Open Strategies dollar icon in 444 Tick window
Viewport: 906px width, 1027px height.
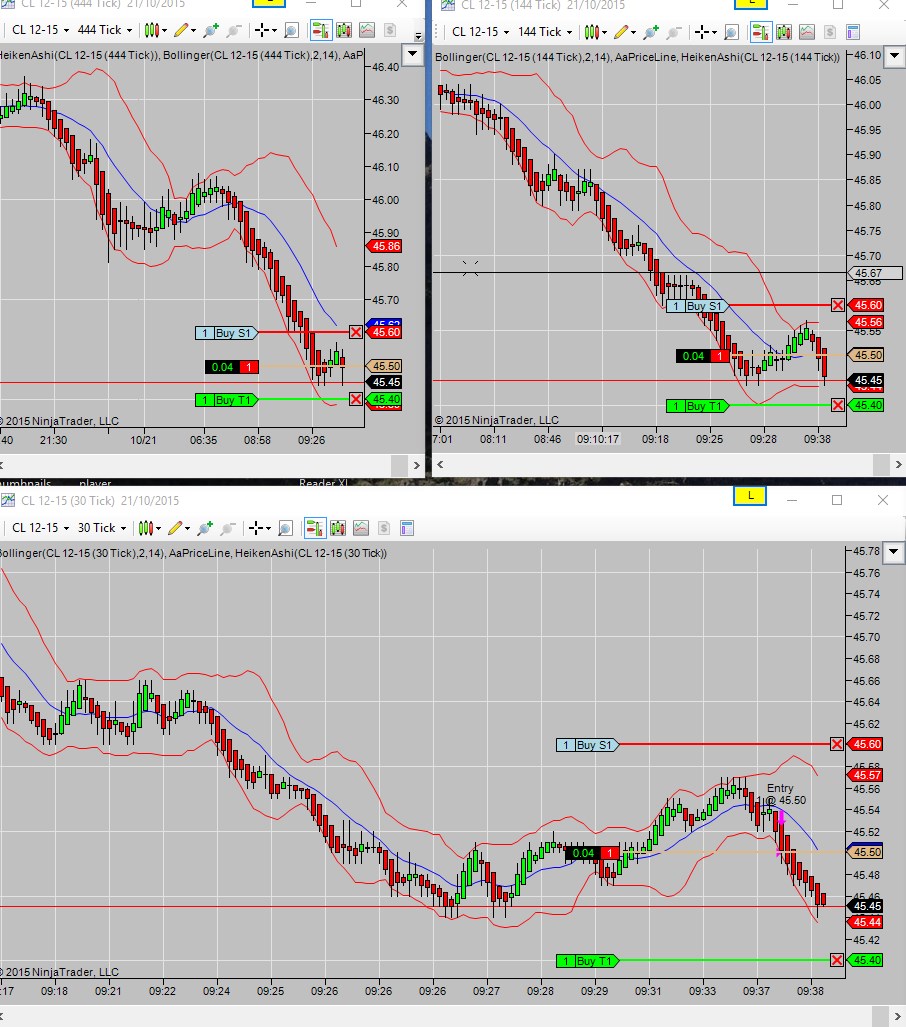390,30
